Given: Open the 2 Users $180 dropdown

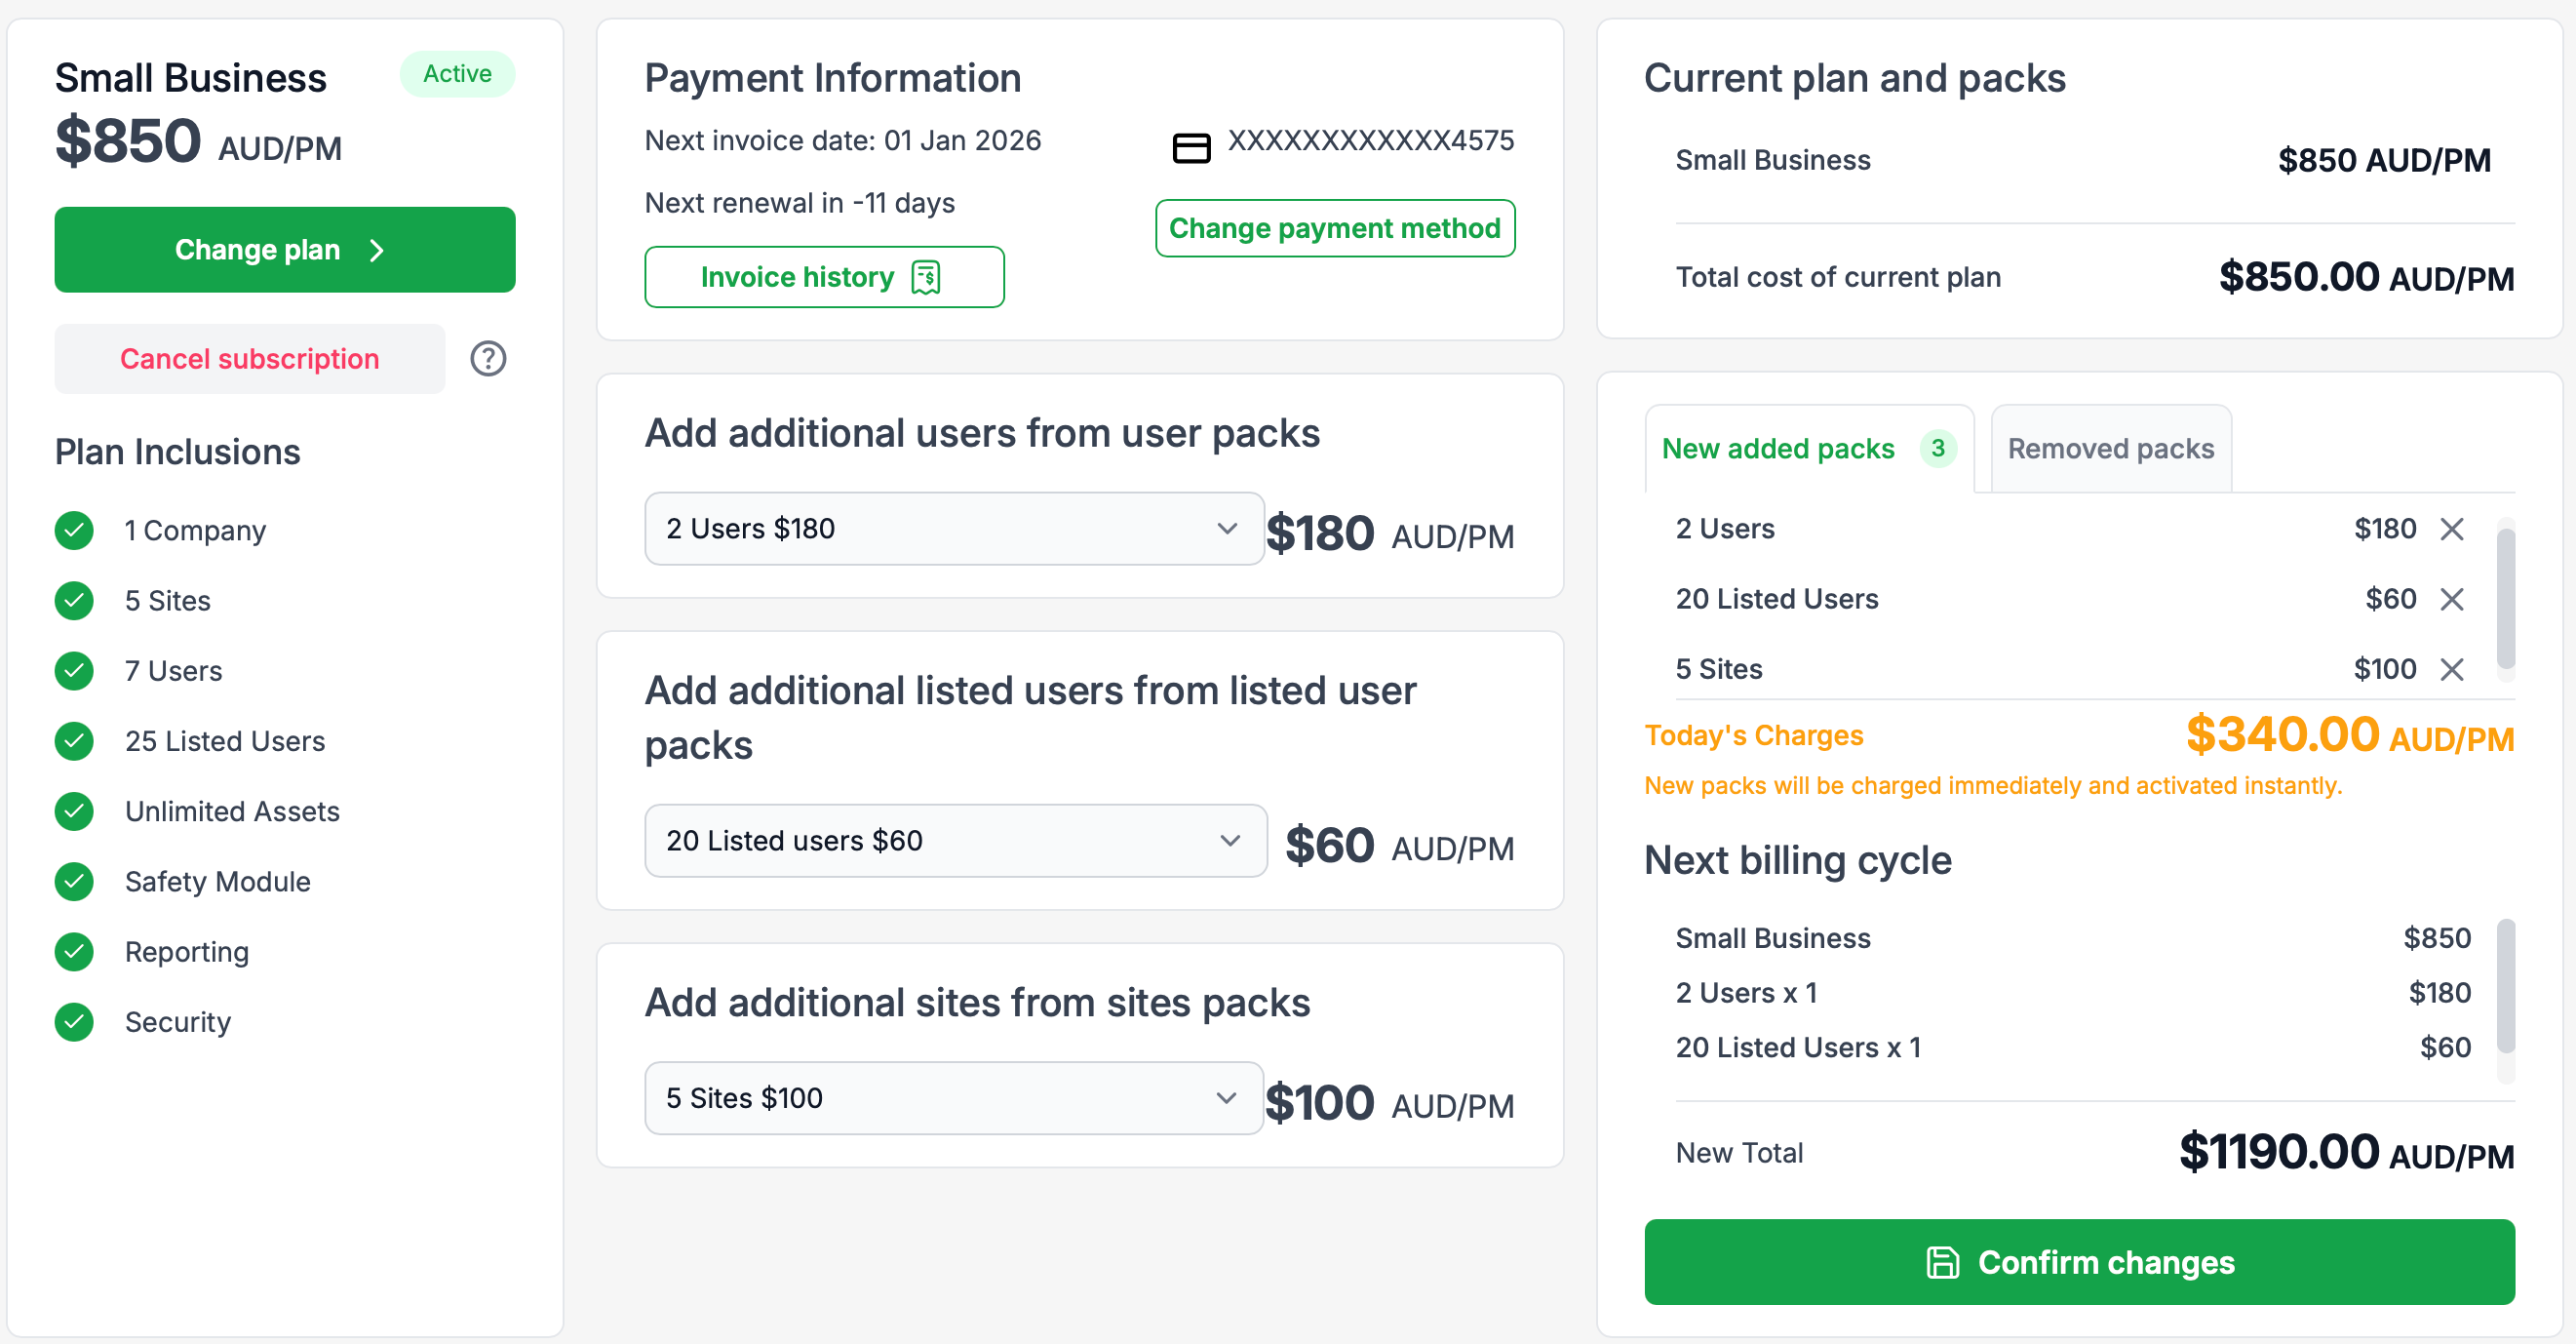Looking at the screenshot, I should pos(954,528).
